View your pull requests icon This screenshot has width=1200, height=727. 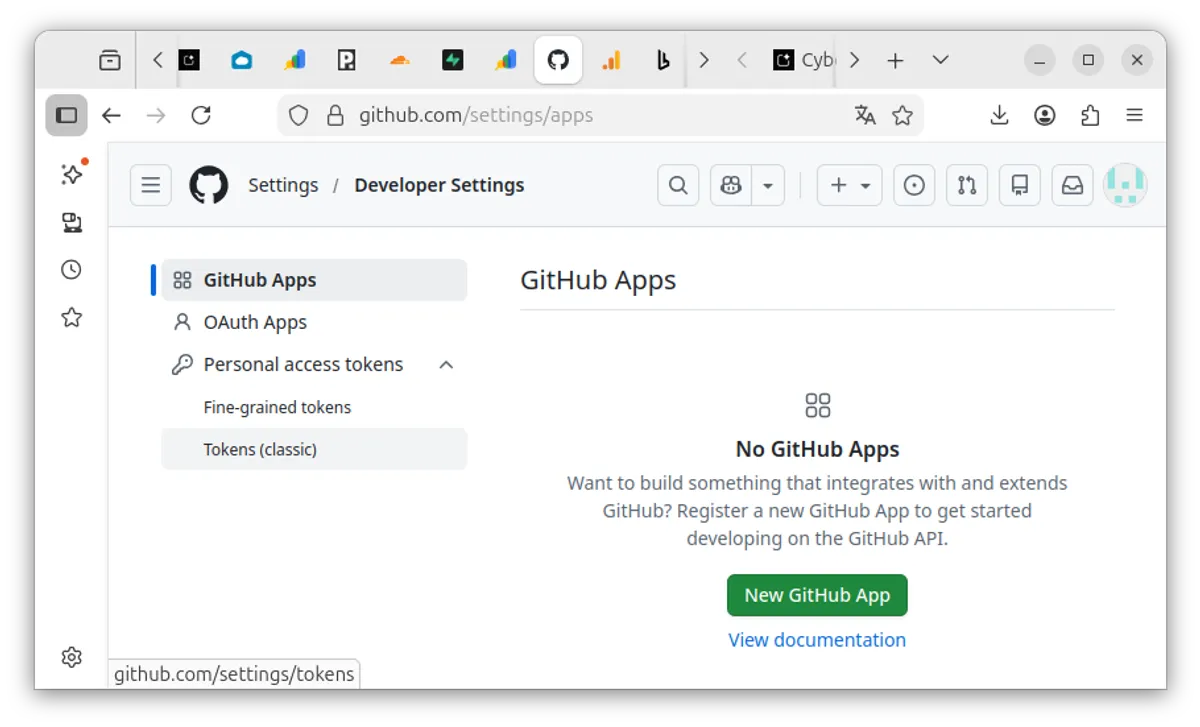point(967,185)
